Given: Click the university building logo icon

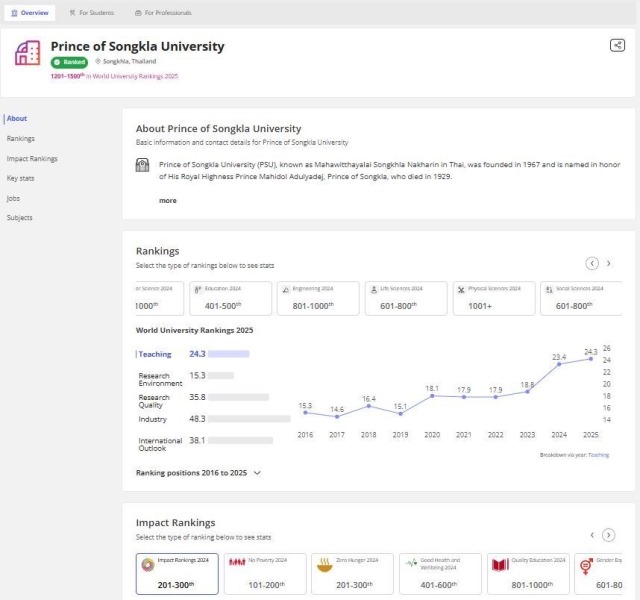Looking at the screenshot, I should pos(27,53).
